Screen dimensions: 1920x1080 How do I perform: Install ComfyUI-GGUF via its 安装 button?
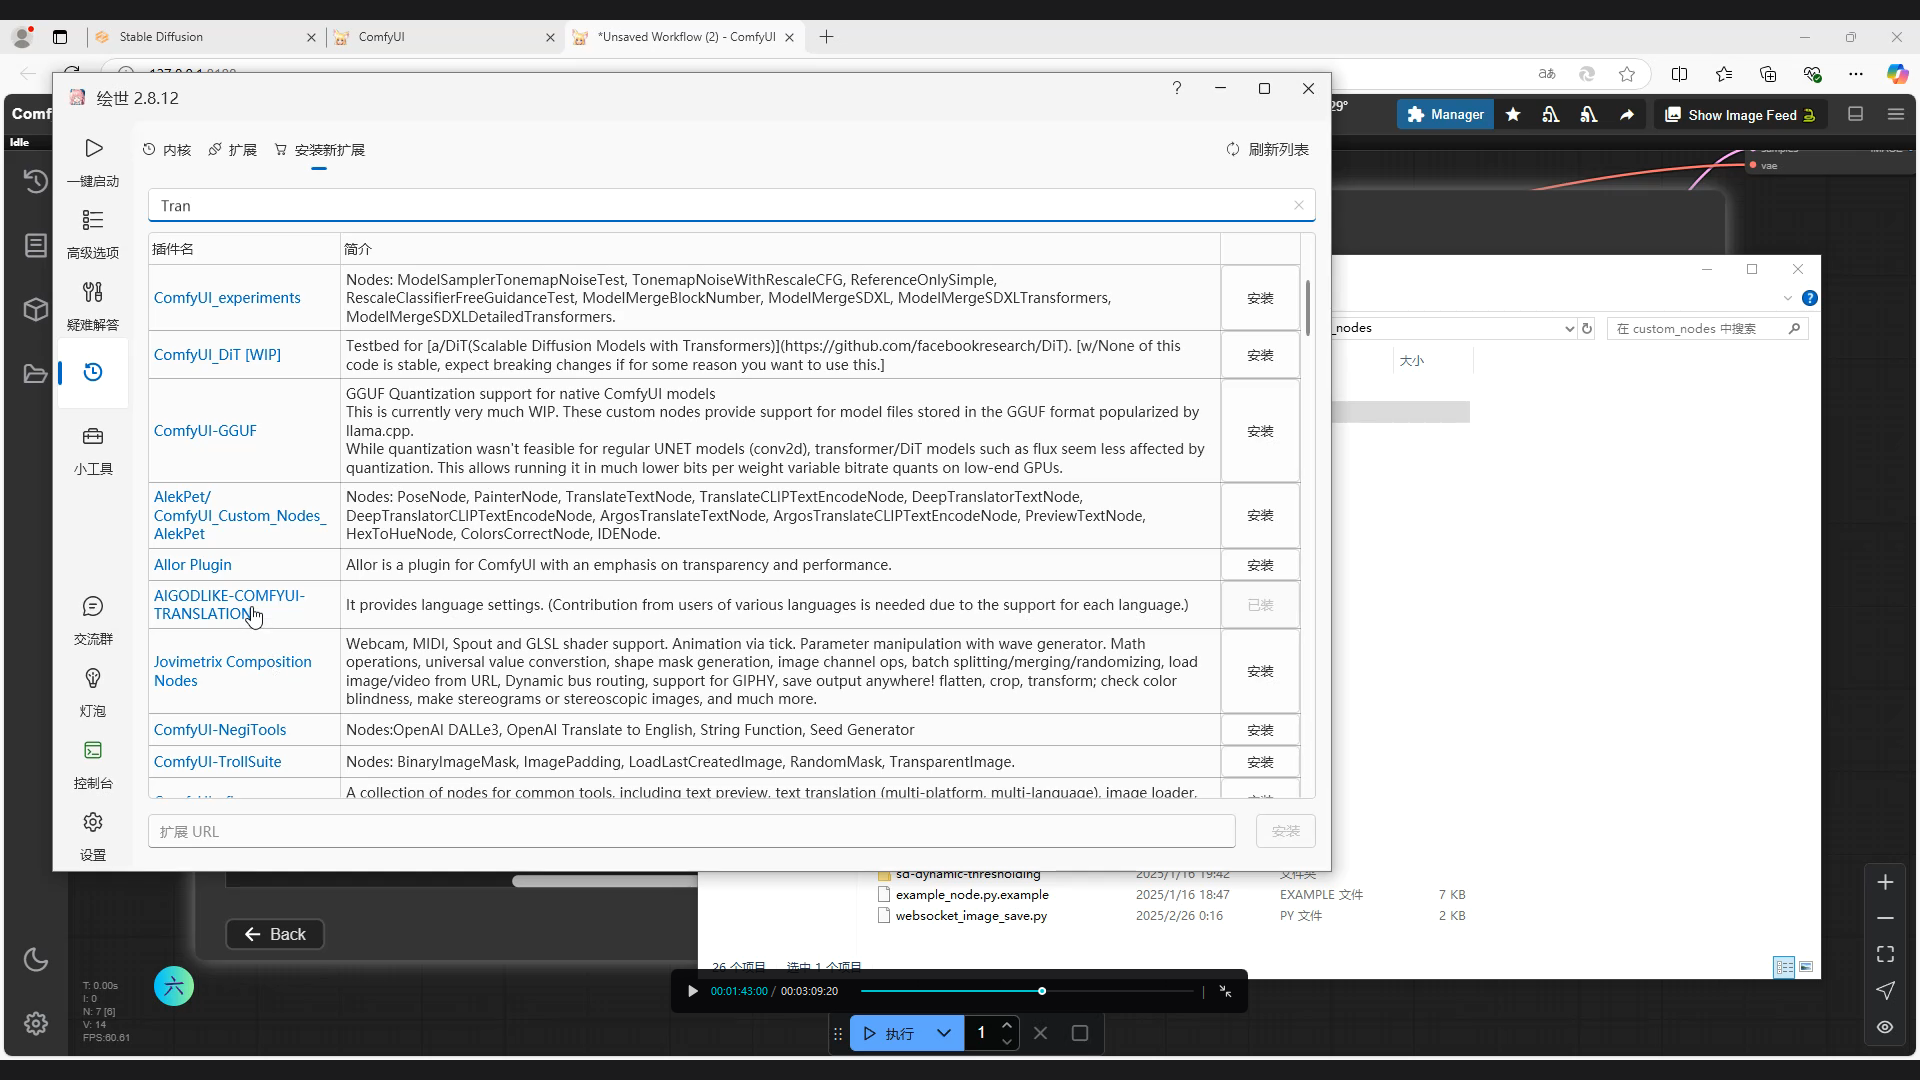tap(1260, 431)
